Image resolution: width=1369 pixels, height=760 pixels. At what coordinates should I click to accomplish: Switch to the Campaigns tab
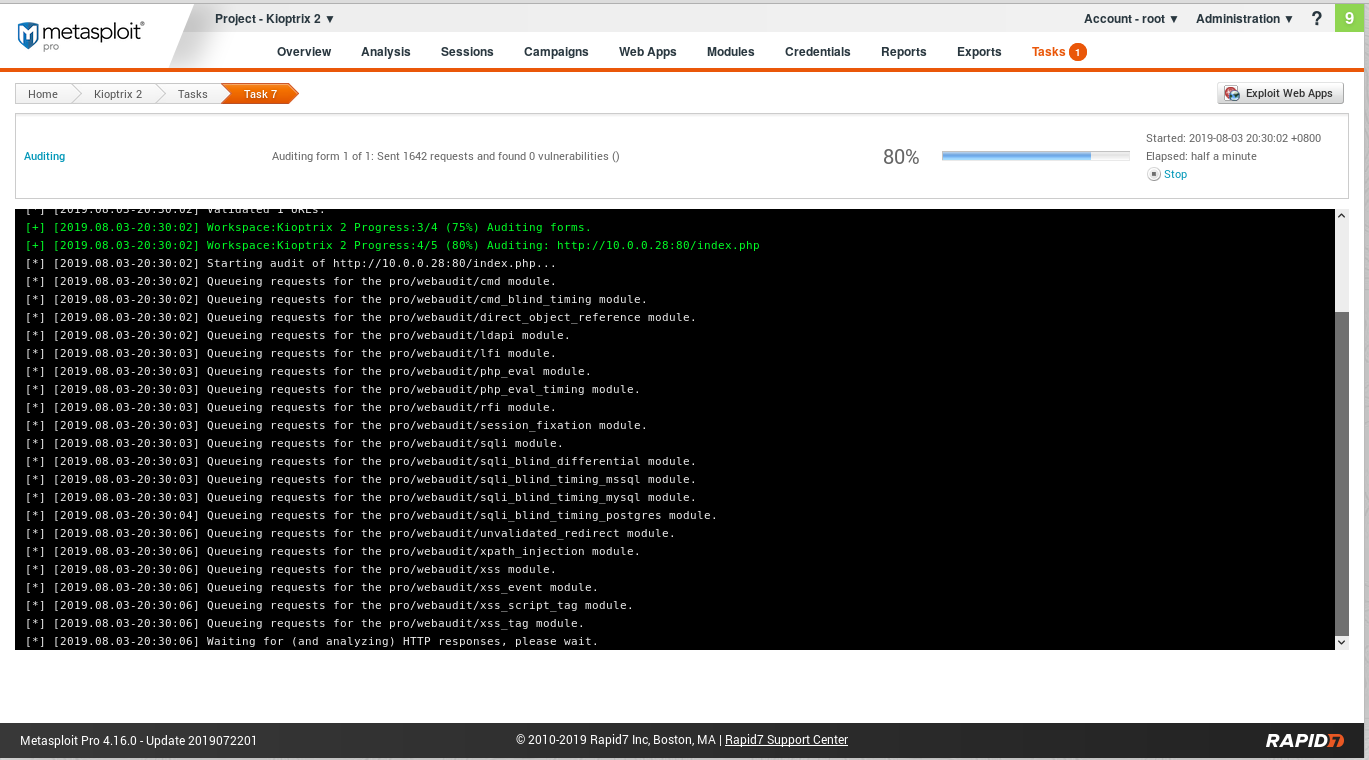556,52
